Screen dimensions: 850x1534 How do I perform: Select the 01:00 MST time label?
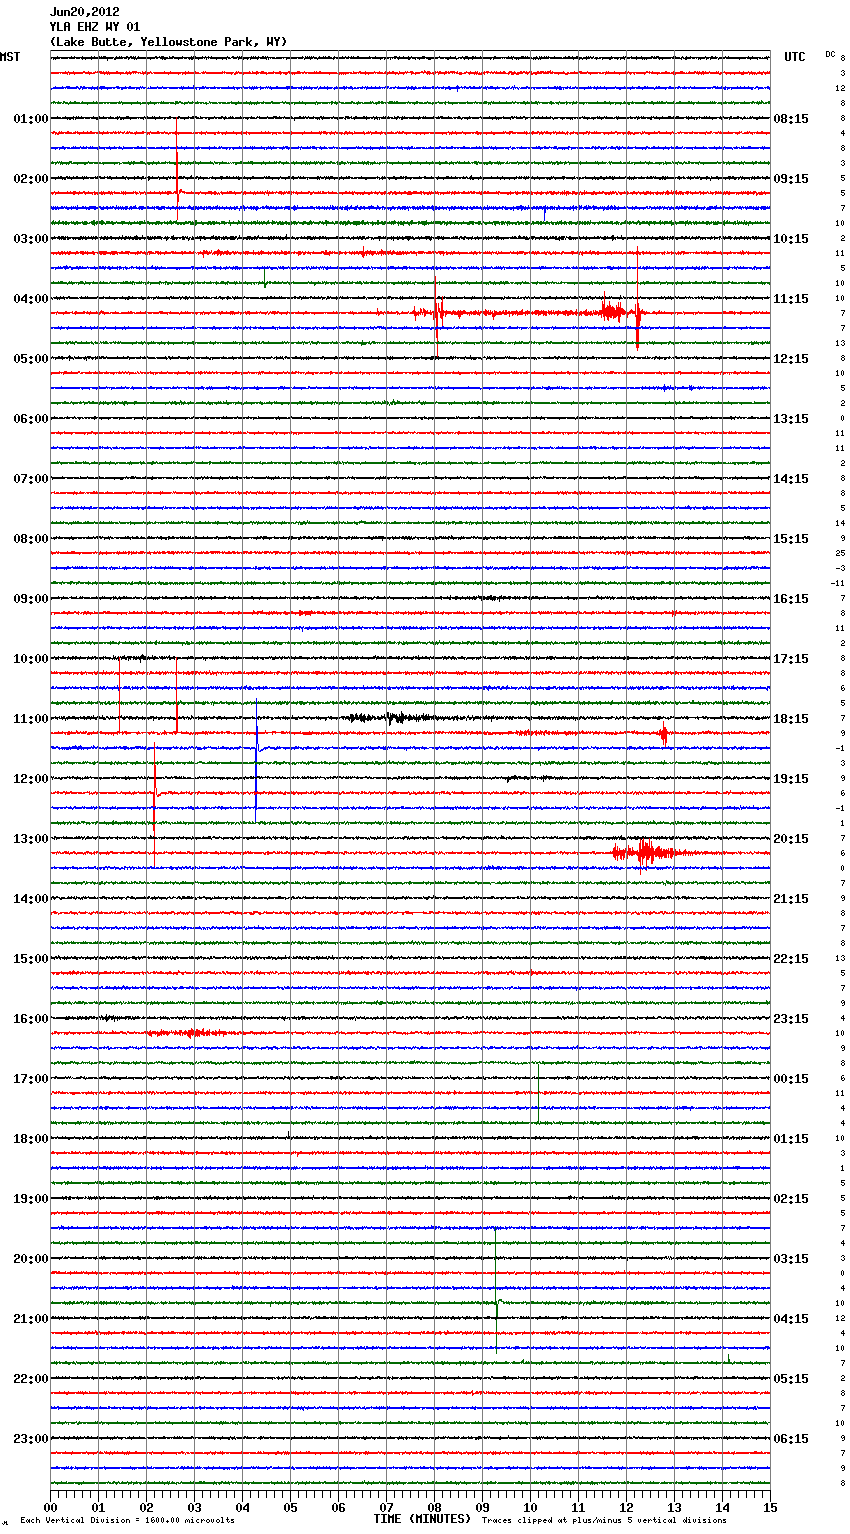pyautogui.click(x=30, y=119)
